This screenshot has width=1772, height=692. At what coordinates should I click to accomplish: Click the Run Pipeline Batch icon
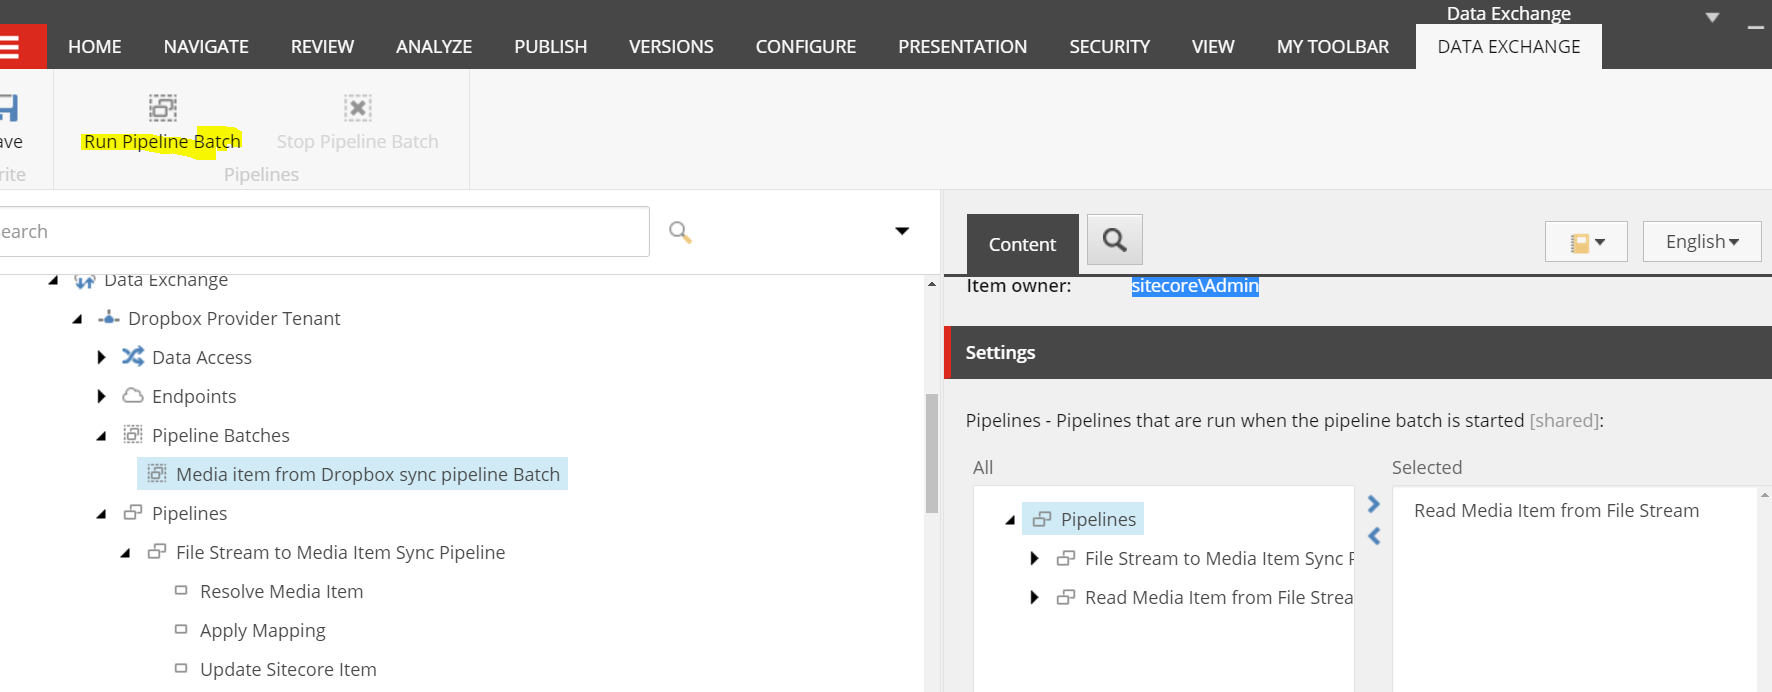(163, 107)
